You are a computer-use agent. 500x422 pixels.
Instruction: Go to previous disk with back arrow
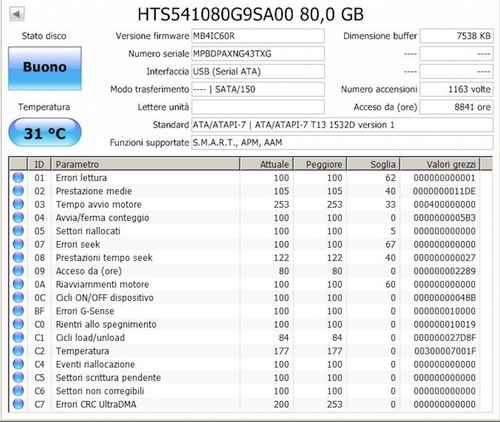[x=17, y=14]
